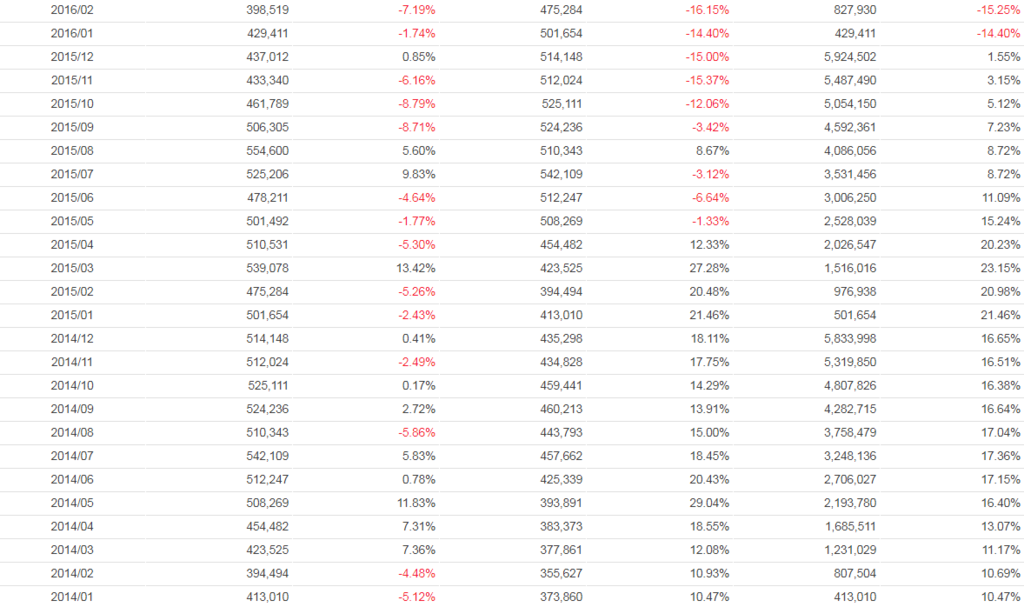The image size is (1024, 607).
Task: Click the 2015/10 date cell
Action: click(x=73, y=104)
